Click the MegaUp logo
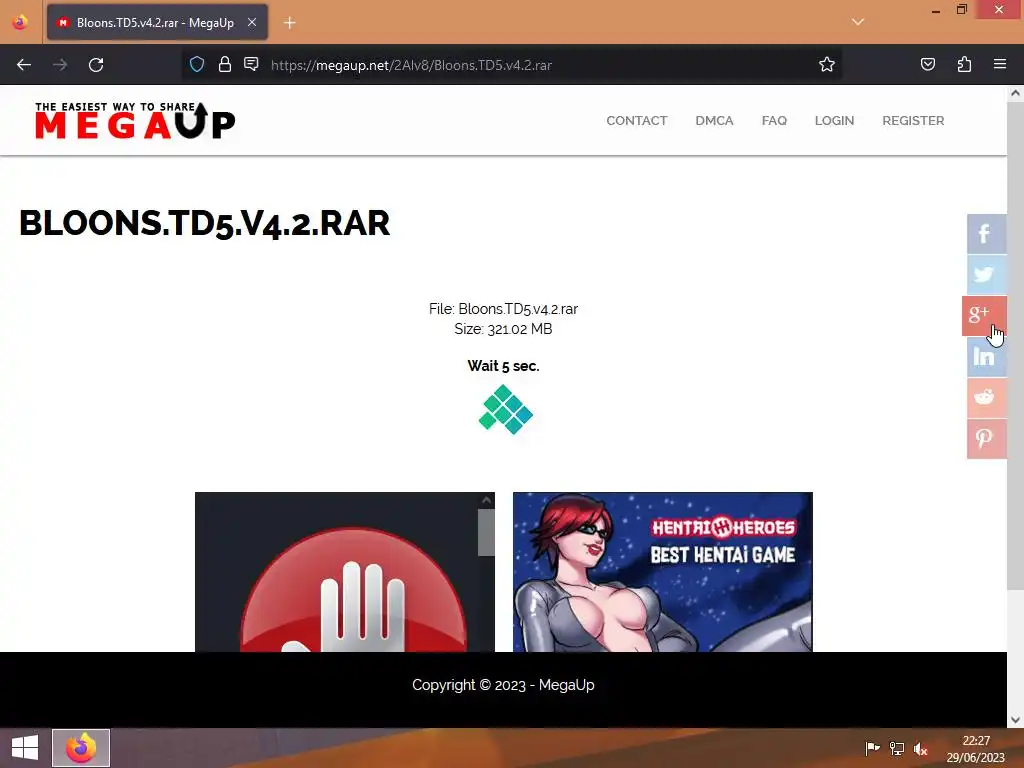1024x768 pixels. [x=135, y=121]
